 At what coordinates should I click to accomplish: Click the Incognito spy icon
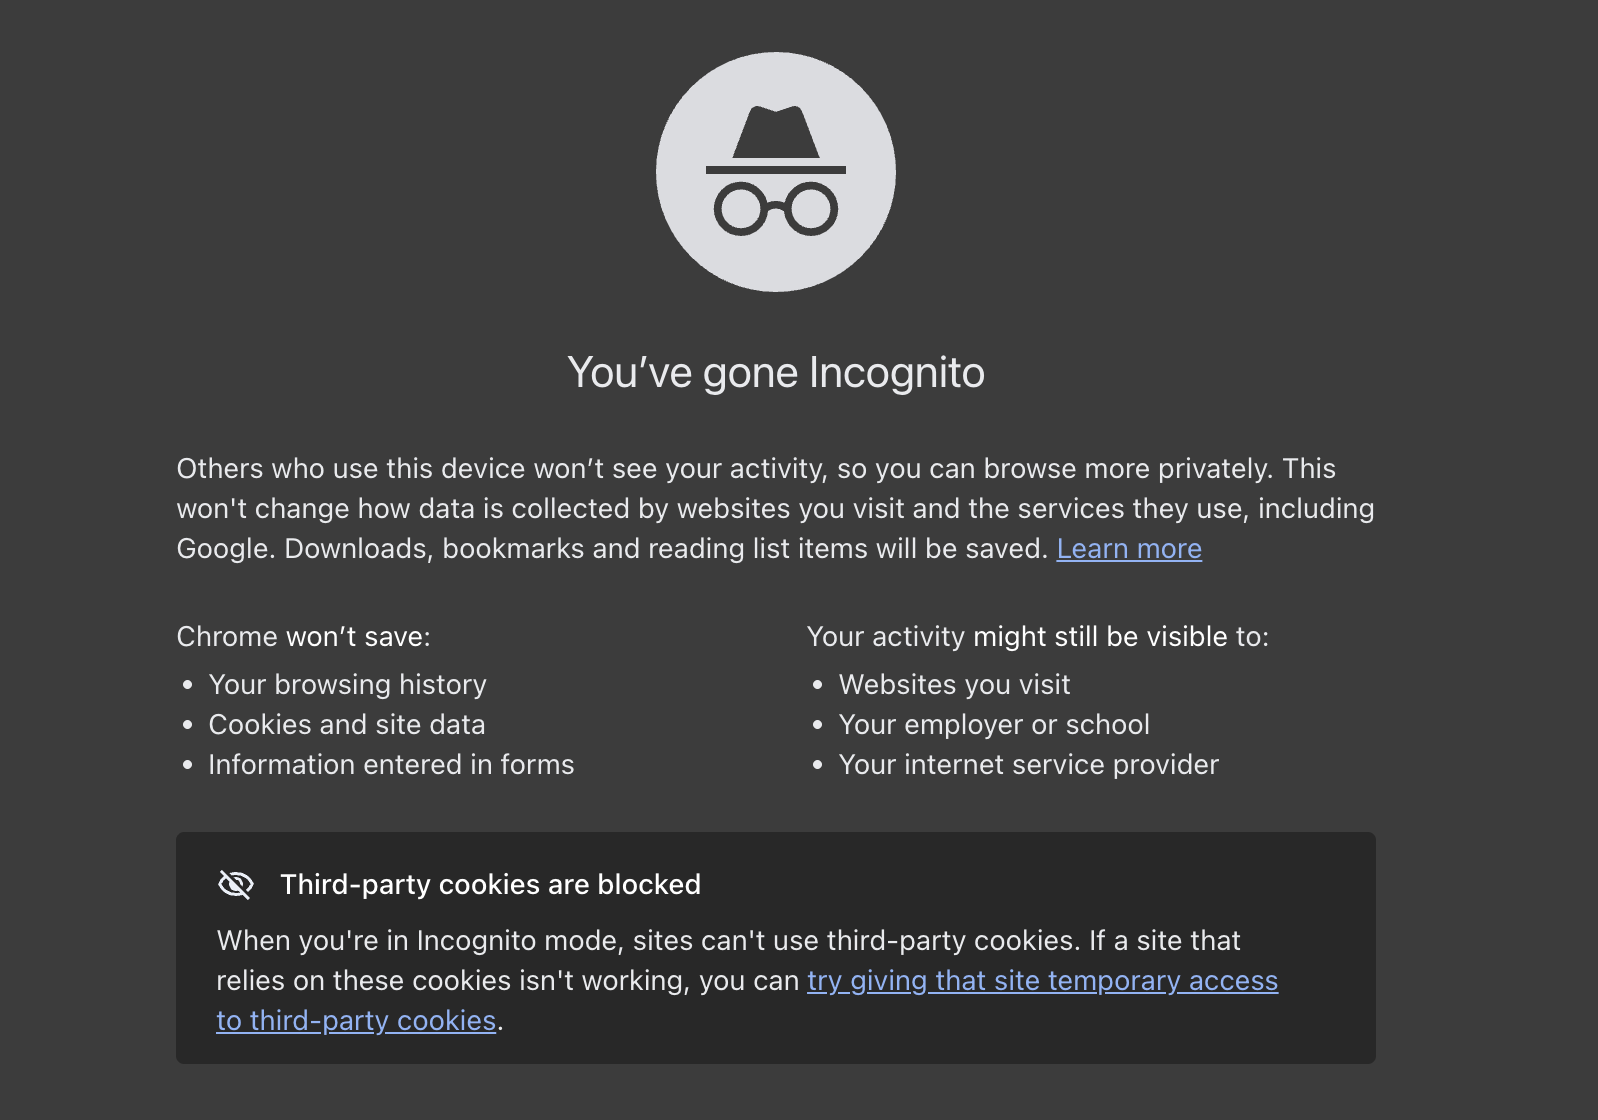pyautogui.click(x=775, y=170)
